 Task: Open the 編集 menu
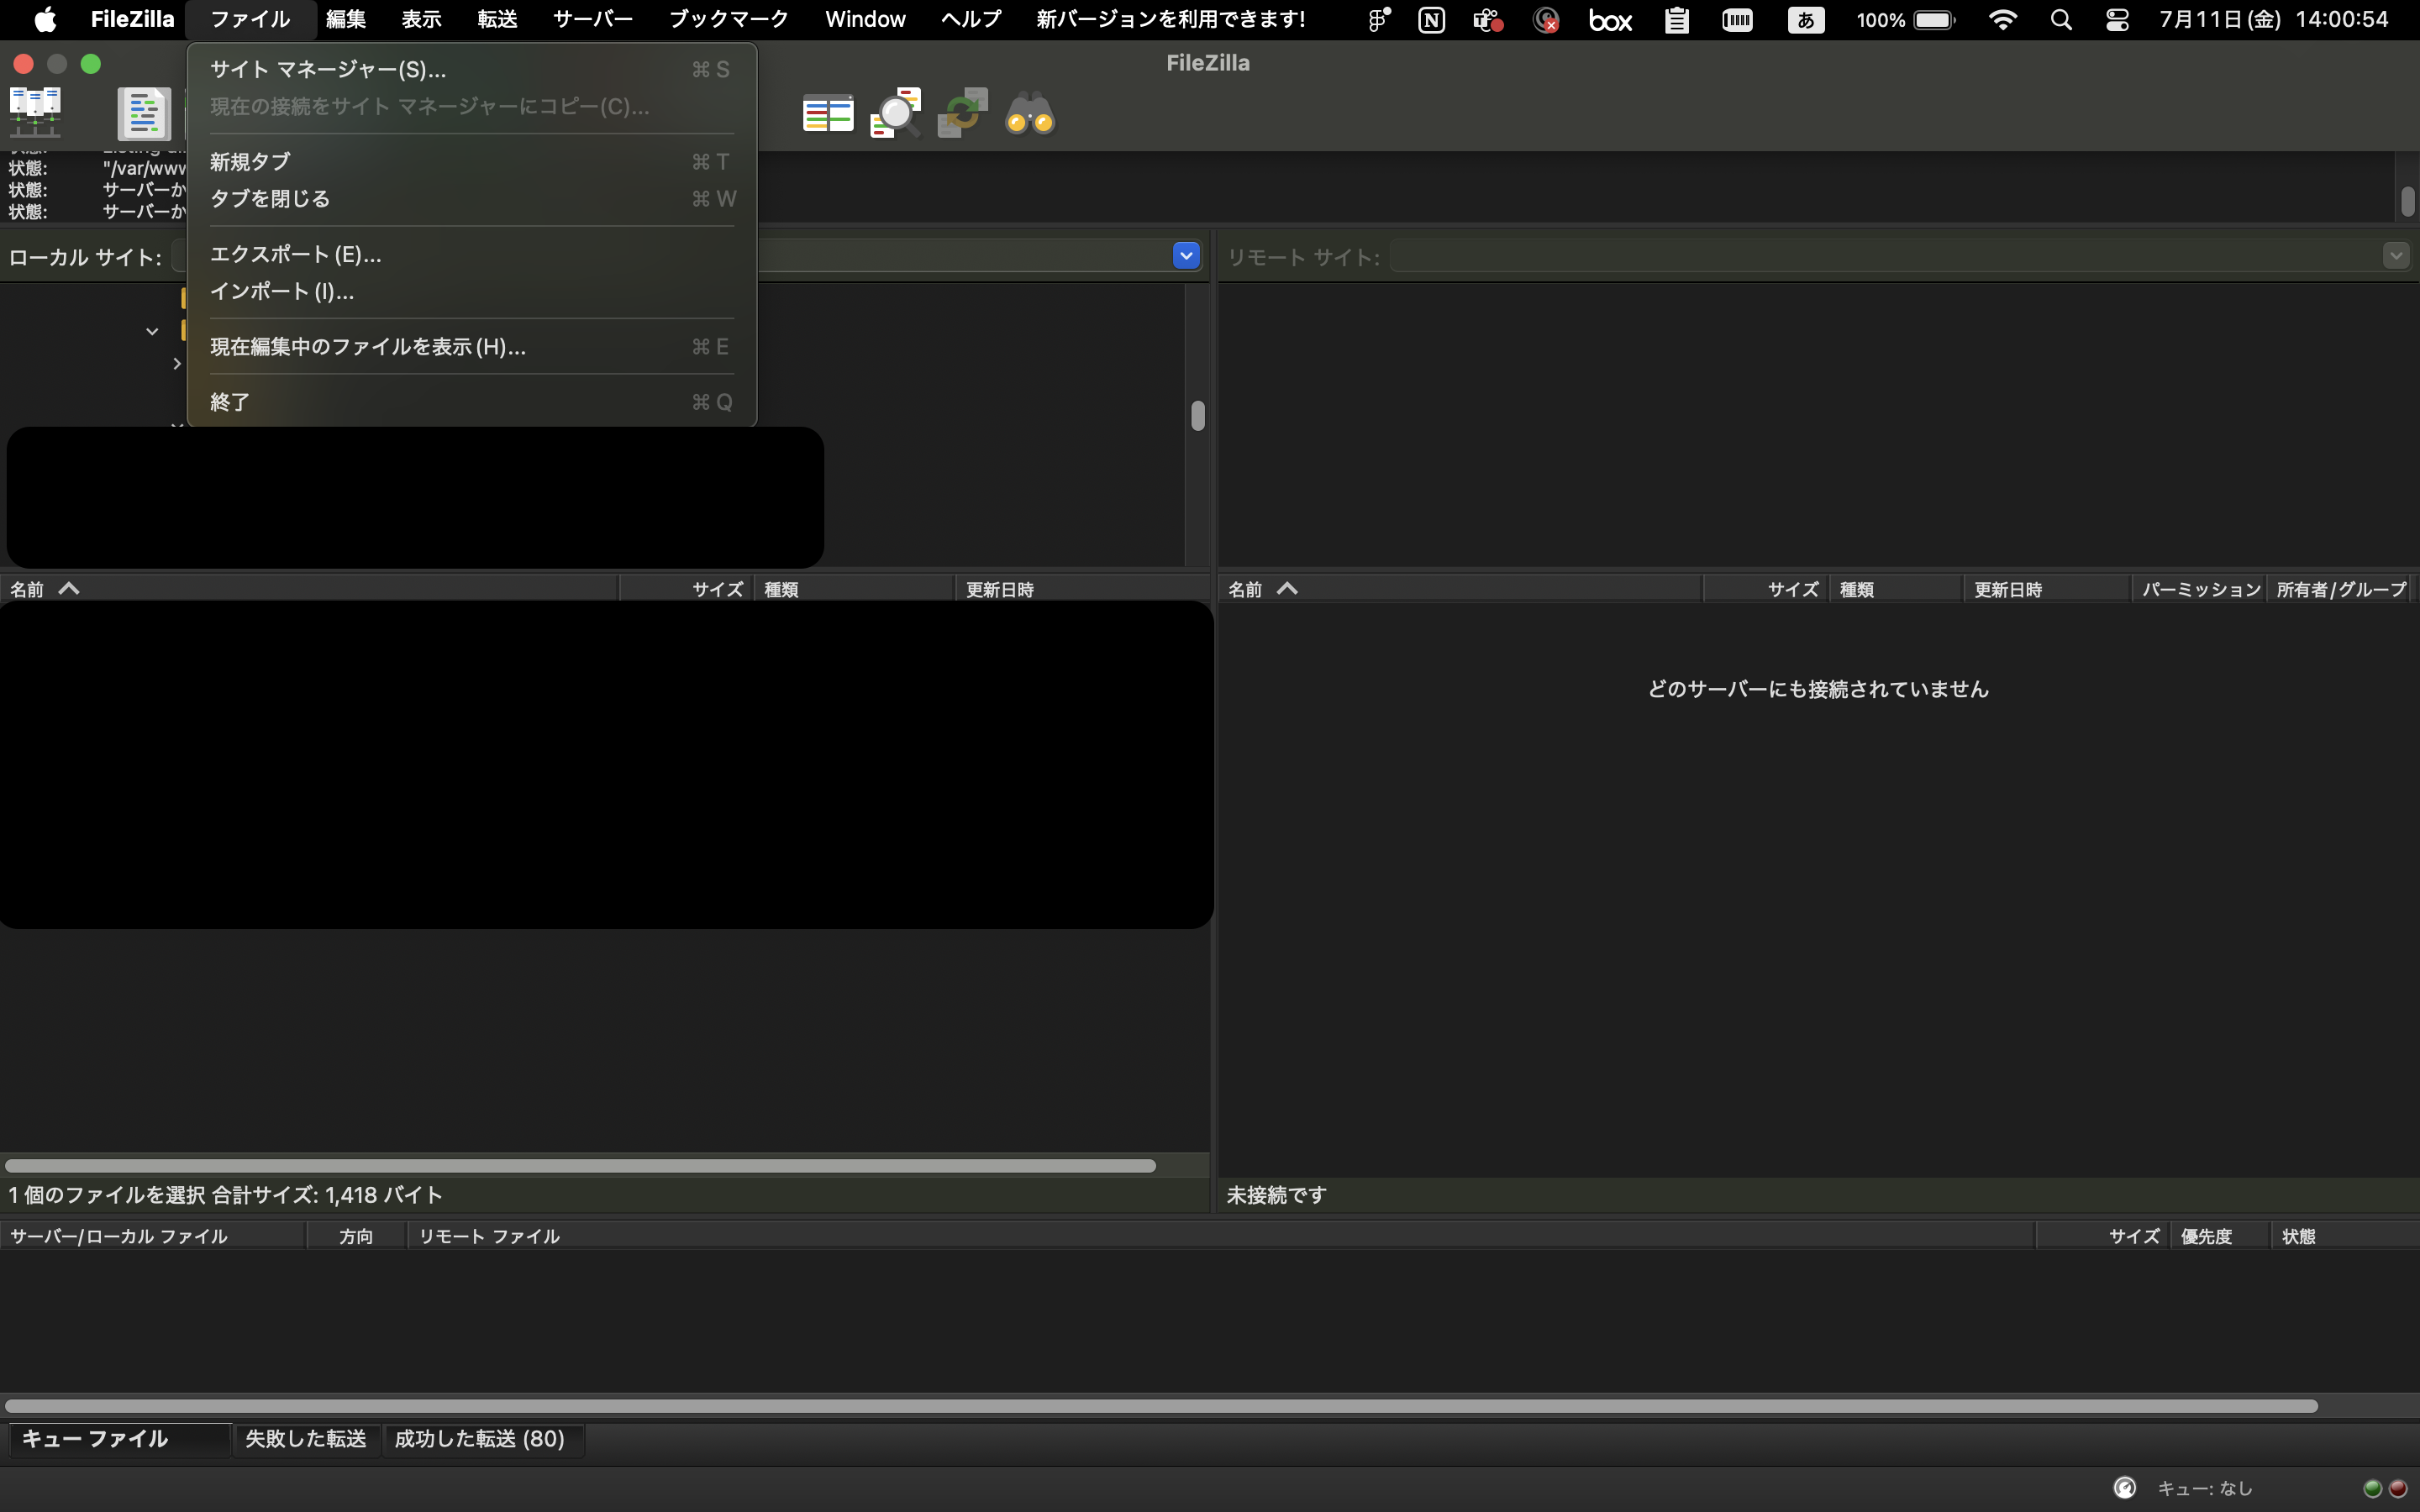click(x=346, y=19)
